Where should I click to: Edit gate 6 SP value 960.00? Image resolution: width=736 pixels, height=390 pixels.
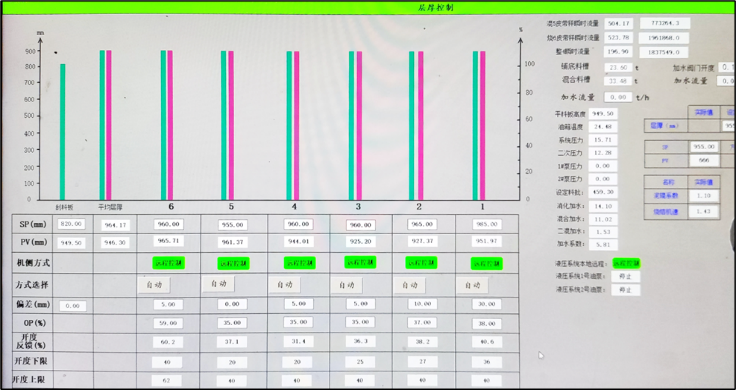(x=169, y=224)
